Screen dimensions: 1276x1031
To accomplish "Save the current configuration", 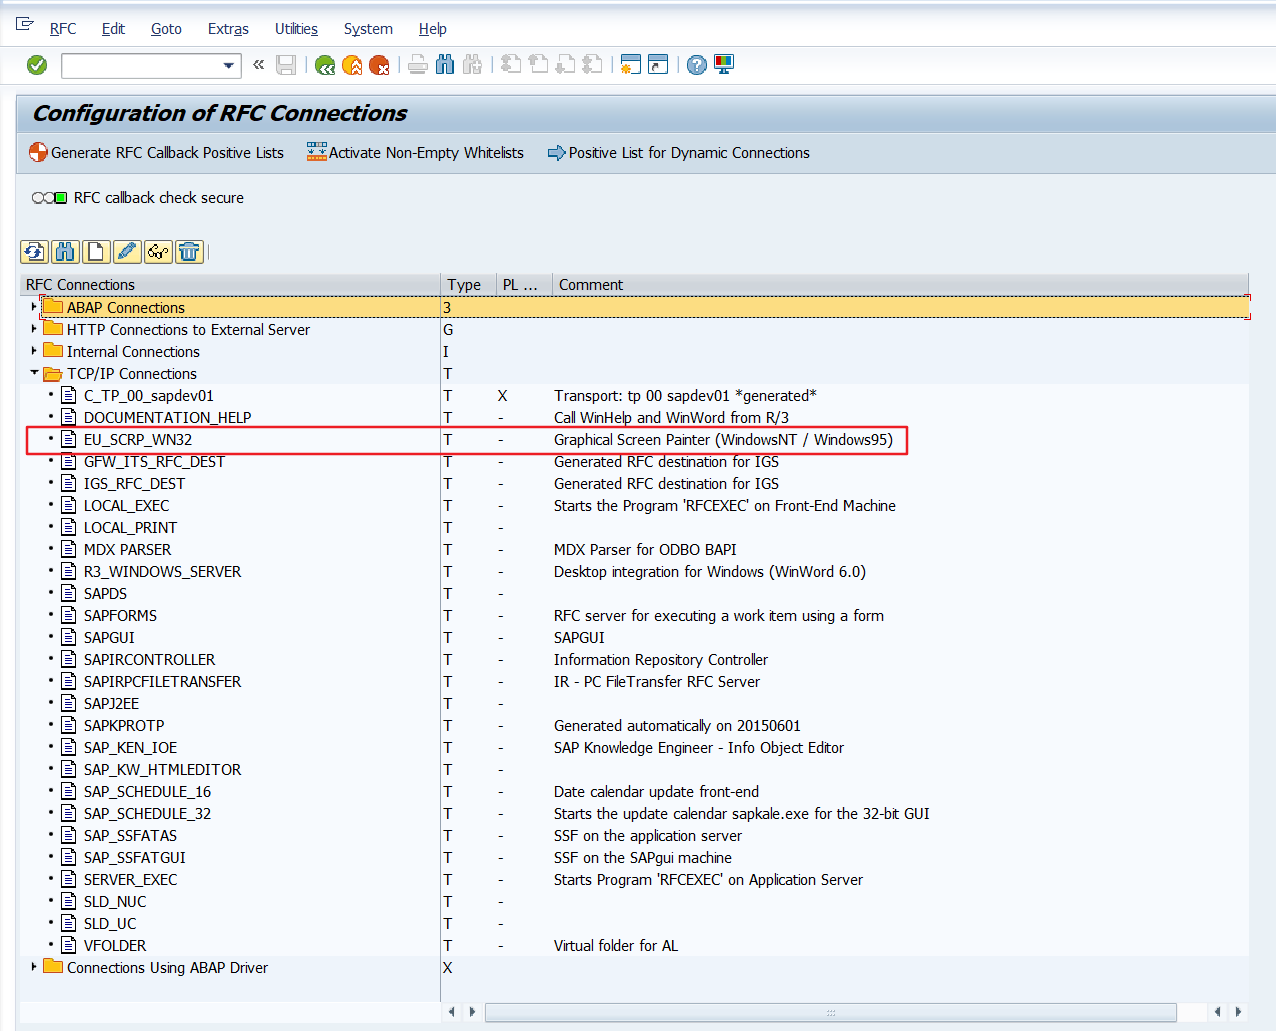I will tap(287, 64).
